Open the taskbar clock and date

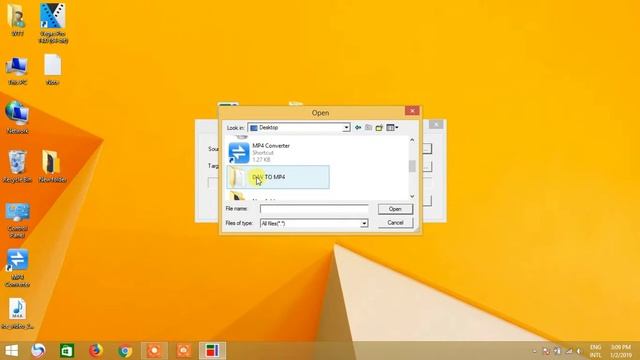[x=621, y=351]
